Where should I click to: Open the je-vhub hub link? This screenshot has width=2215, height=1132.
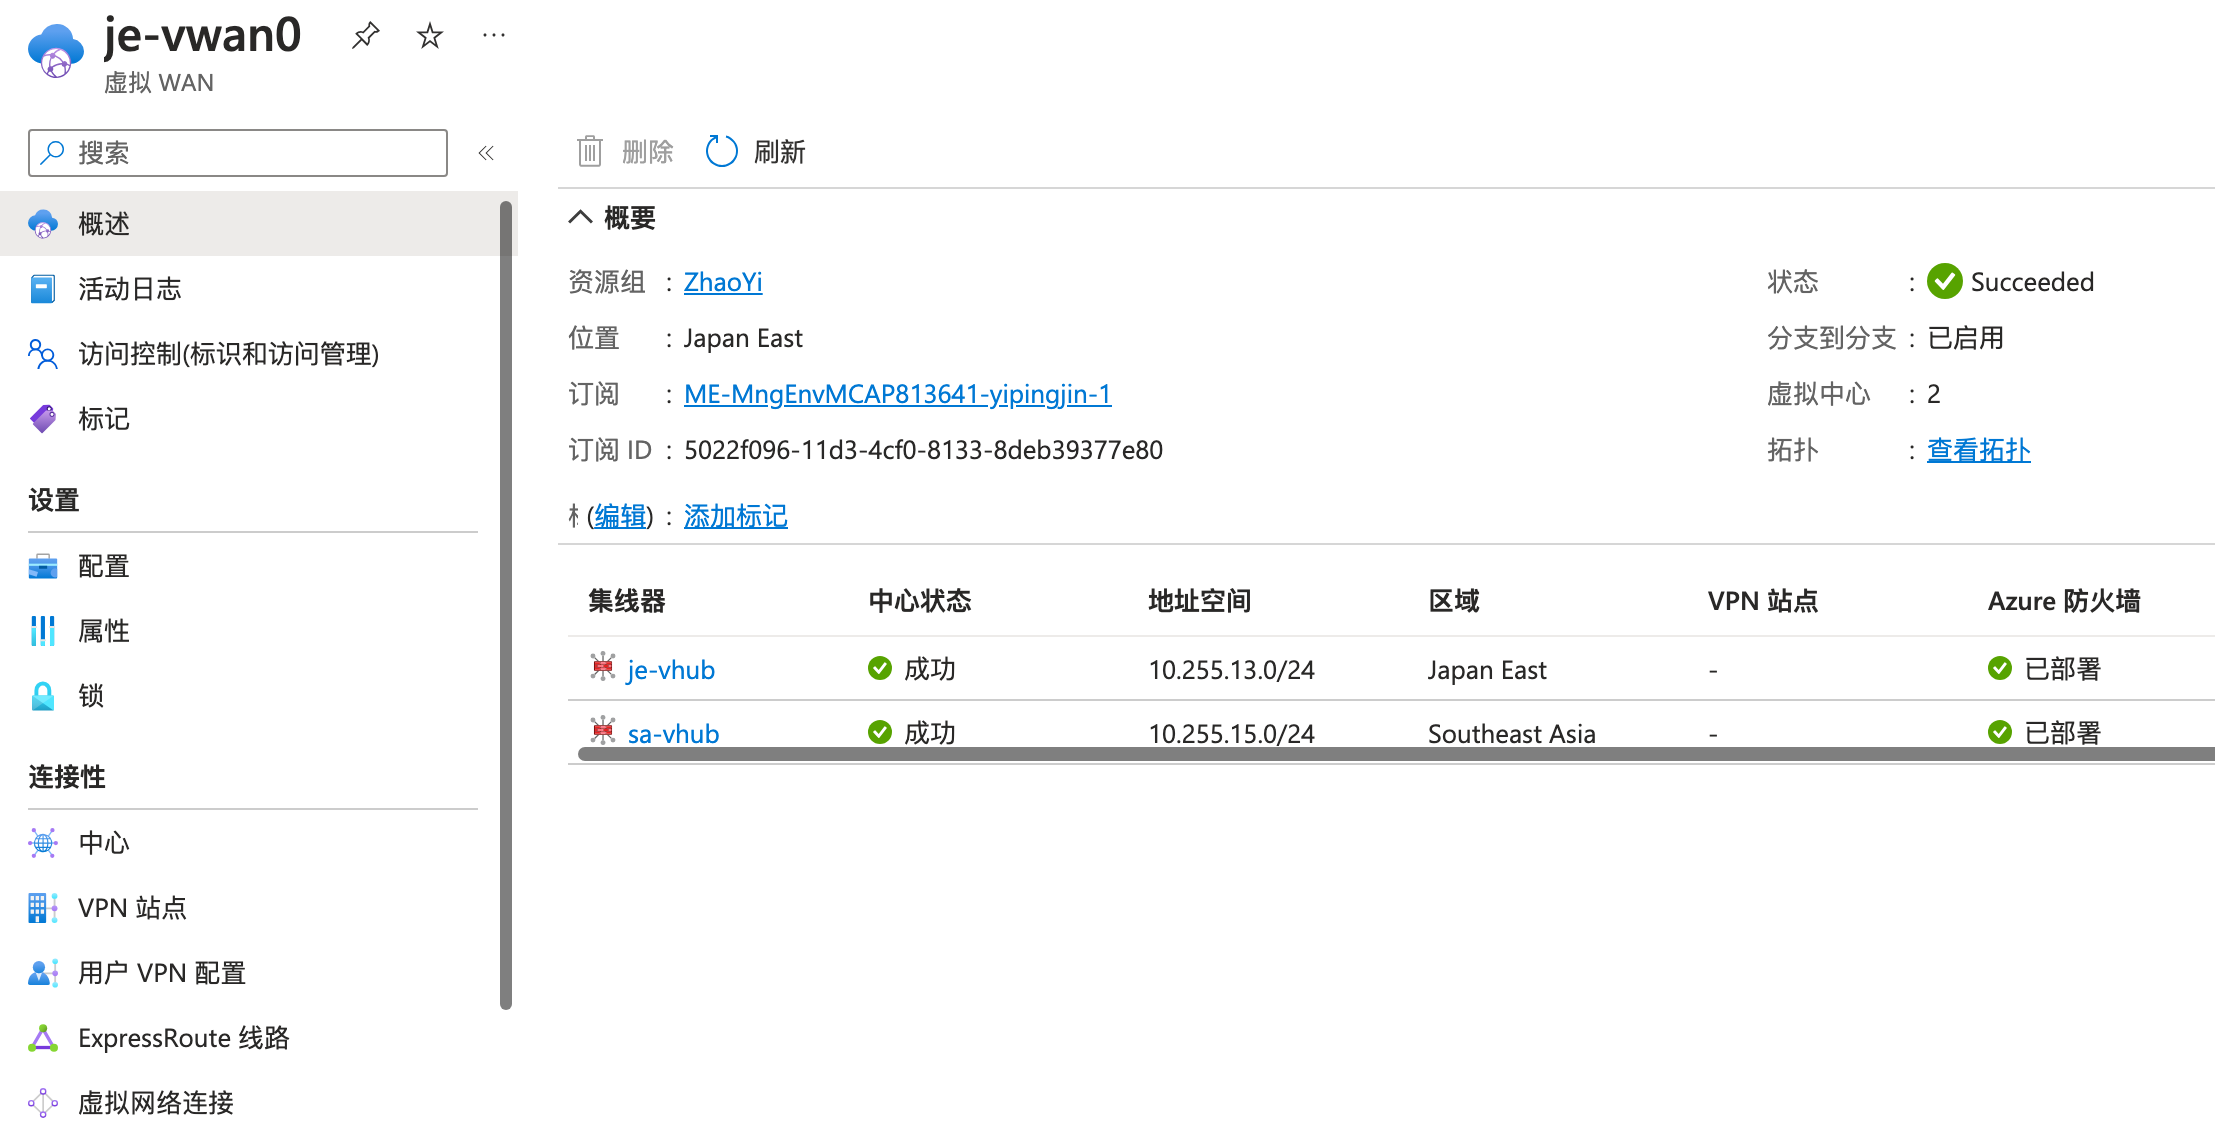pos(671,669)
